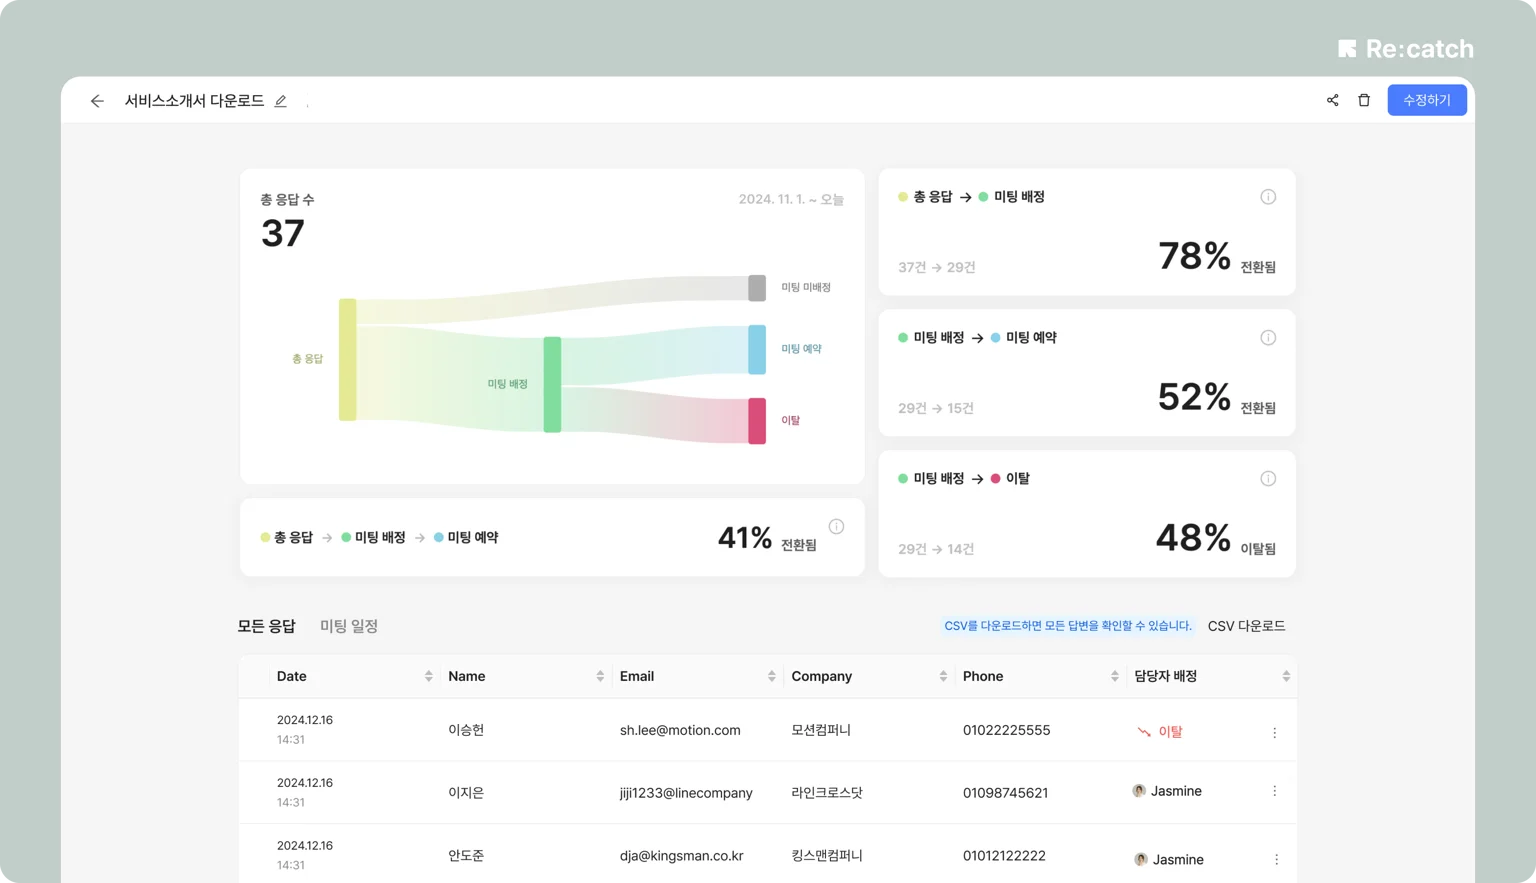Click the red 이탈 Sankey node
Screen dimensions: 1536x883
[757, 421]
